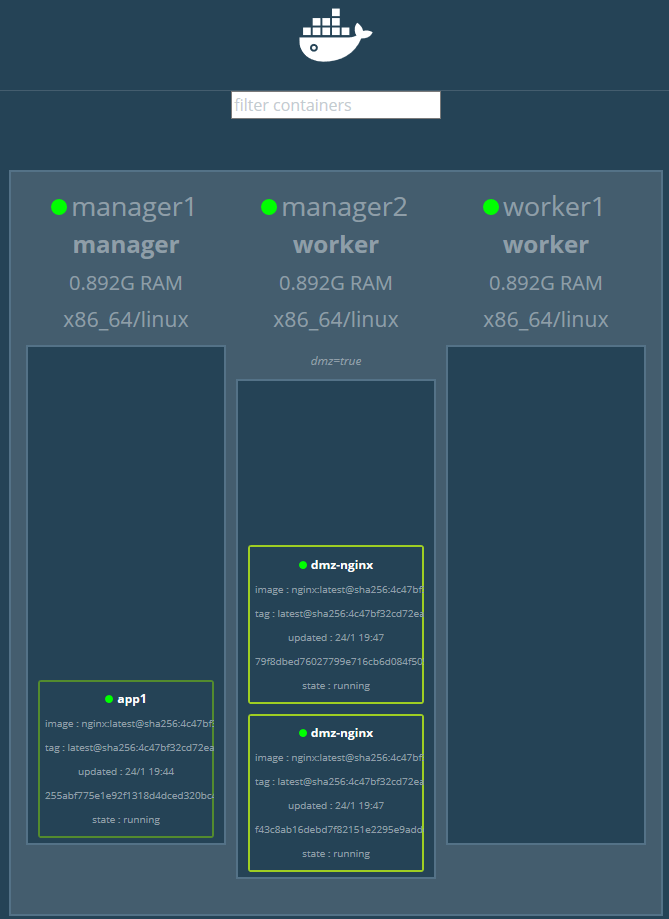Click the green dot next to app1

click(x=109, y=699)
